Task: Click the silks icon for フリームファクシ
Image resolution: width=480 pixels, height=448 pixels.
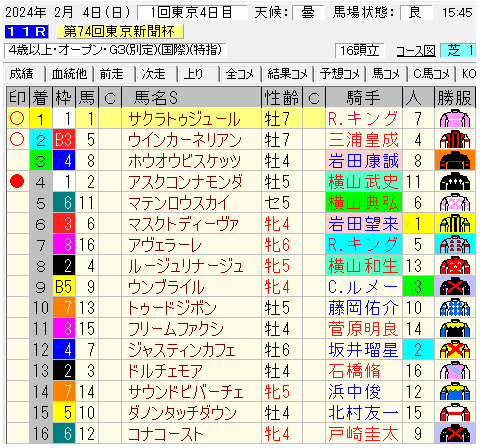Action: (x=455, y=329)
